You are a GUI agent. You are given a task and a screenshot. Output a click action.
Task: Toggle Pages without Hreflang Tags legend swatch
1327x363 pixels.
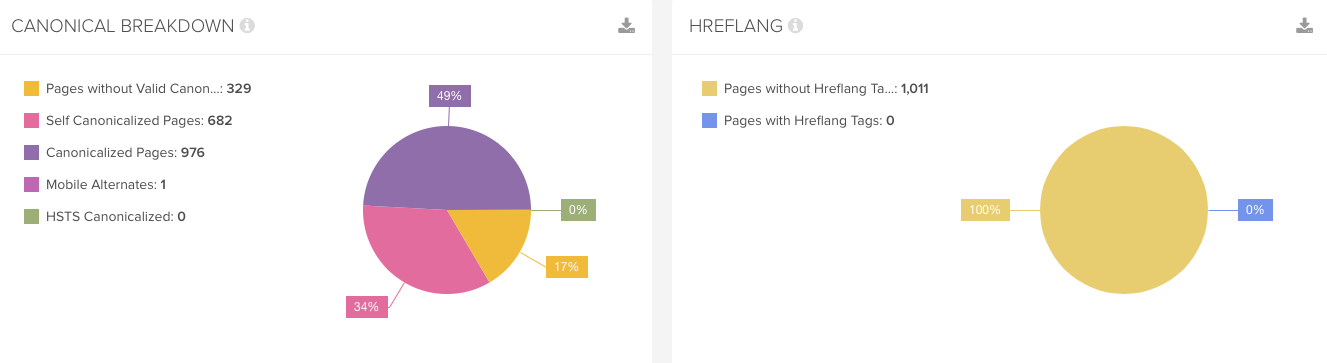(709, 88)
